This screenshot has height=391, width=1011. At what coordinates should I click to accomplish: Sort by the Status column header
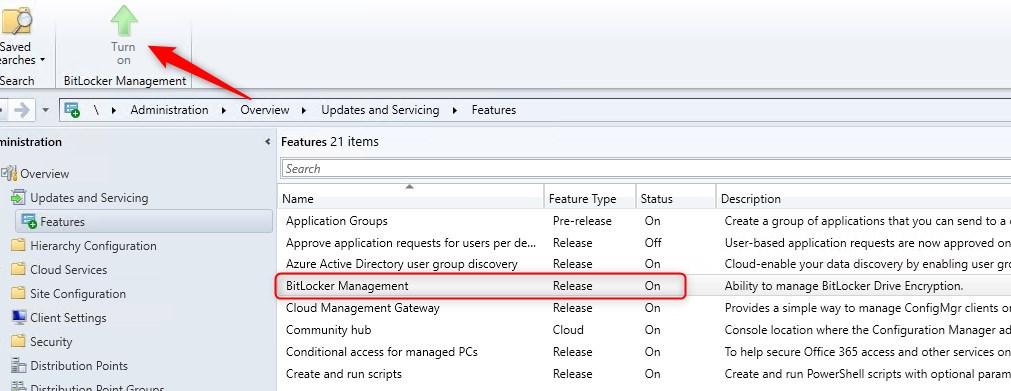[x=676, y=198]
